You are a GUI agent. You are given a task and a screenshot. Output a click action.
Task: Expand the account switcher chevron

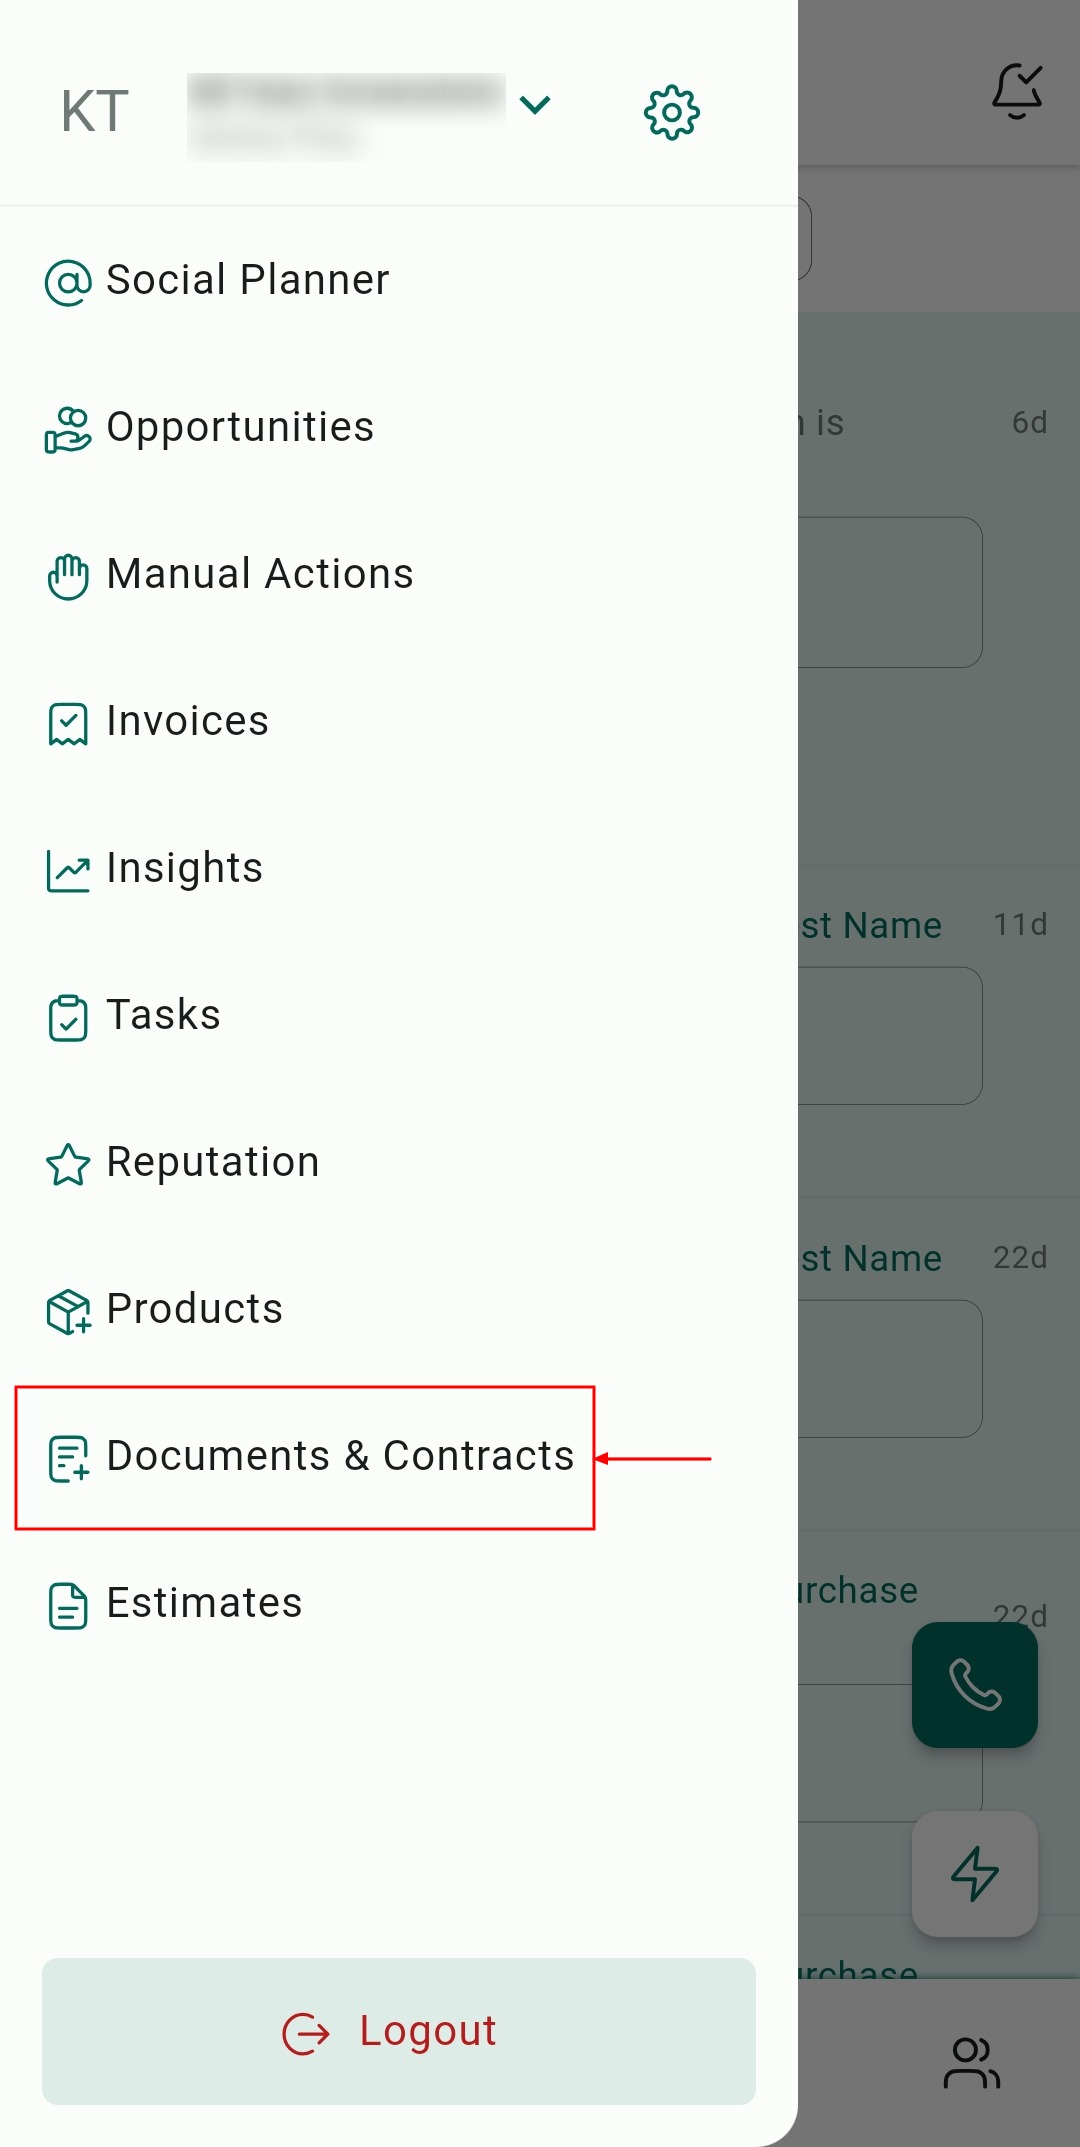pos(535,105)
